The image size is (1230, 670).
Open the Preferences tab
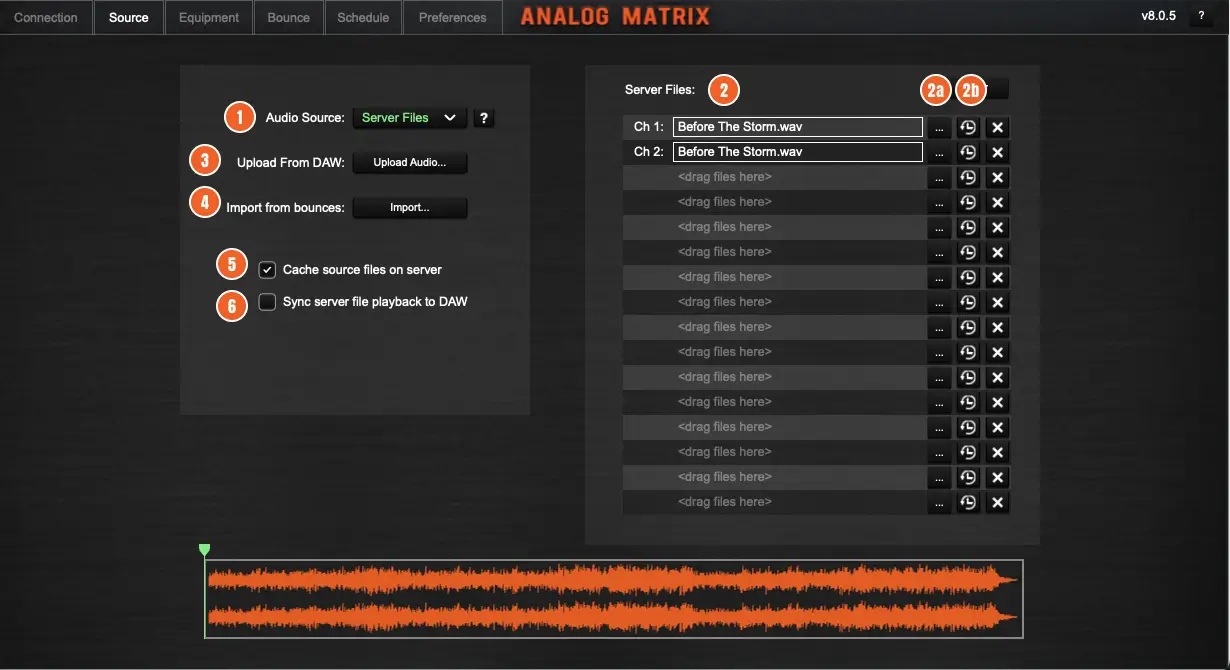coord(453,17)
